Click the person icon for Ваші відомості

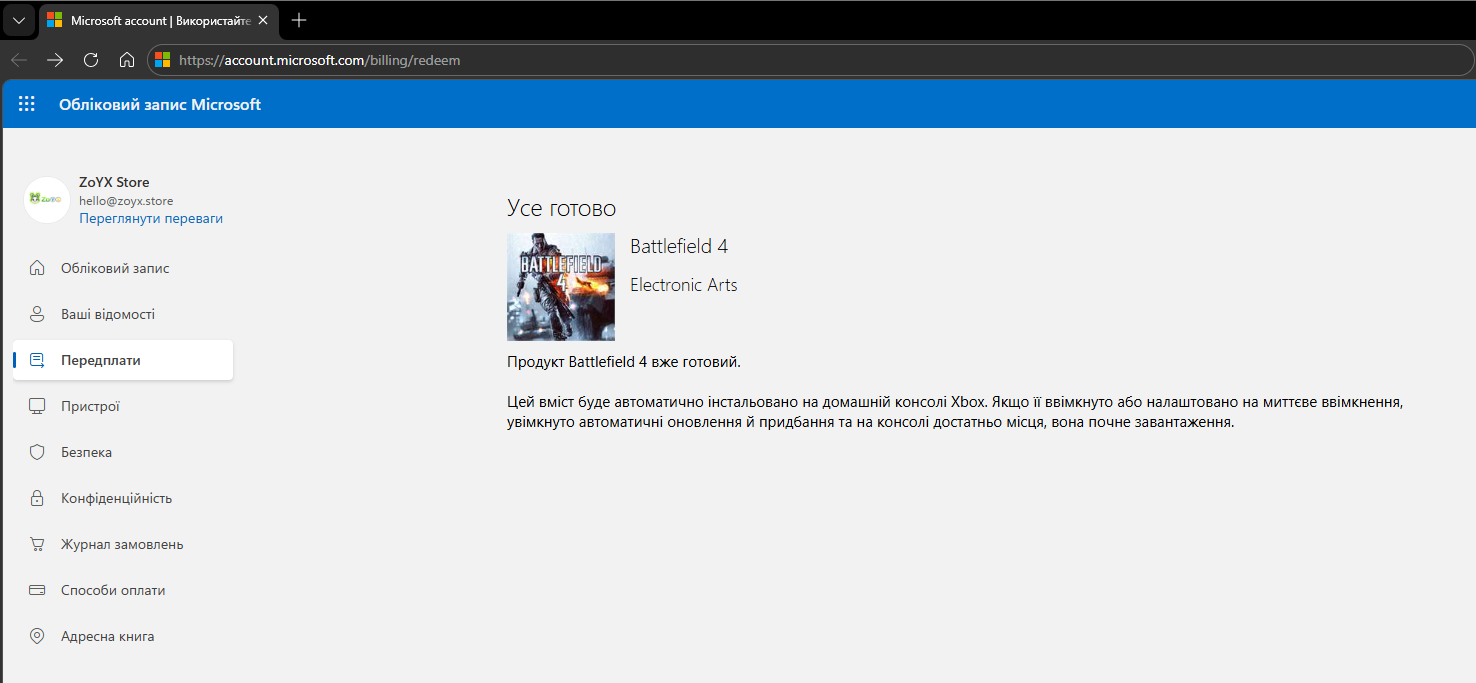[x=37, y=314]
